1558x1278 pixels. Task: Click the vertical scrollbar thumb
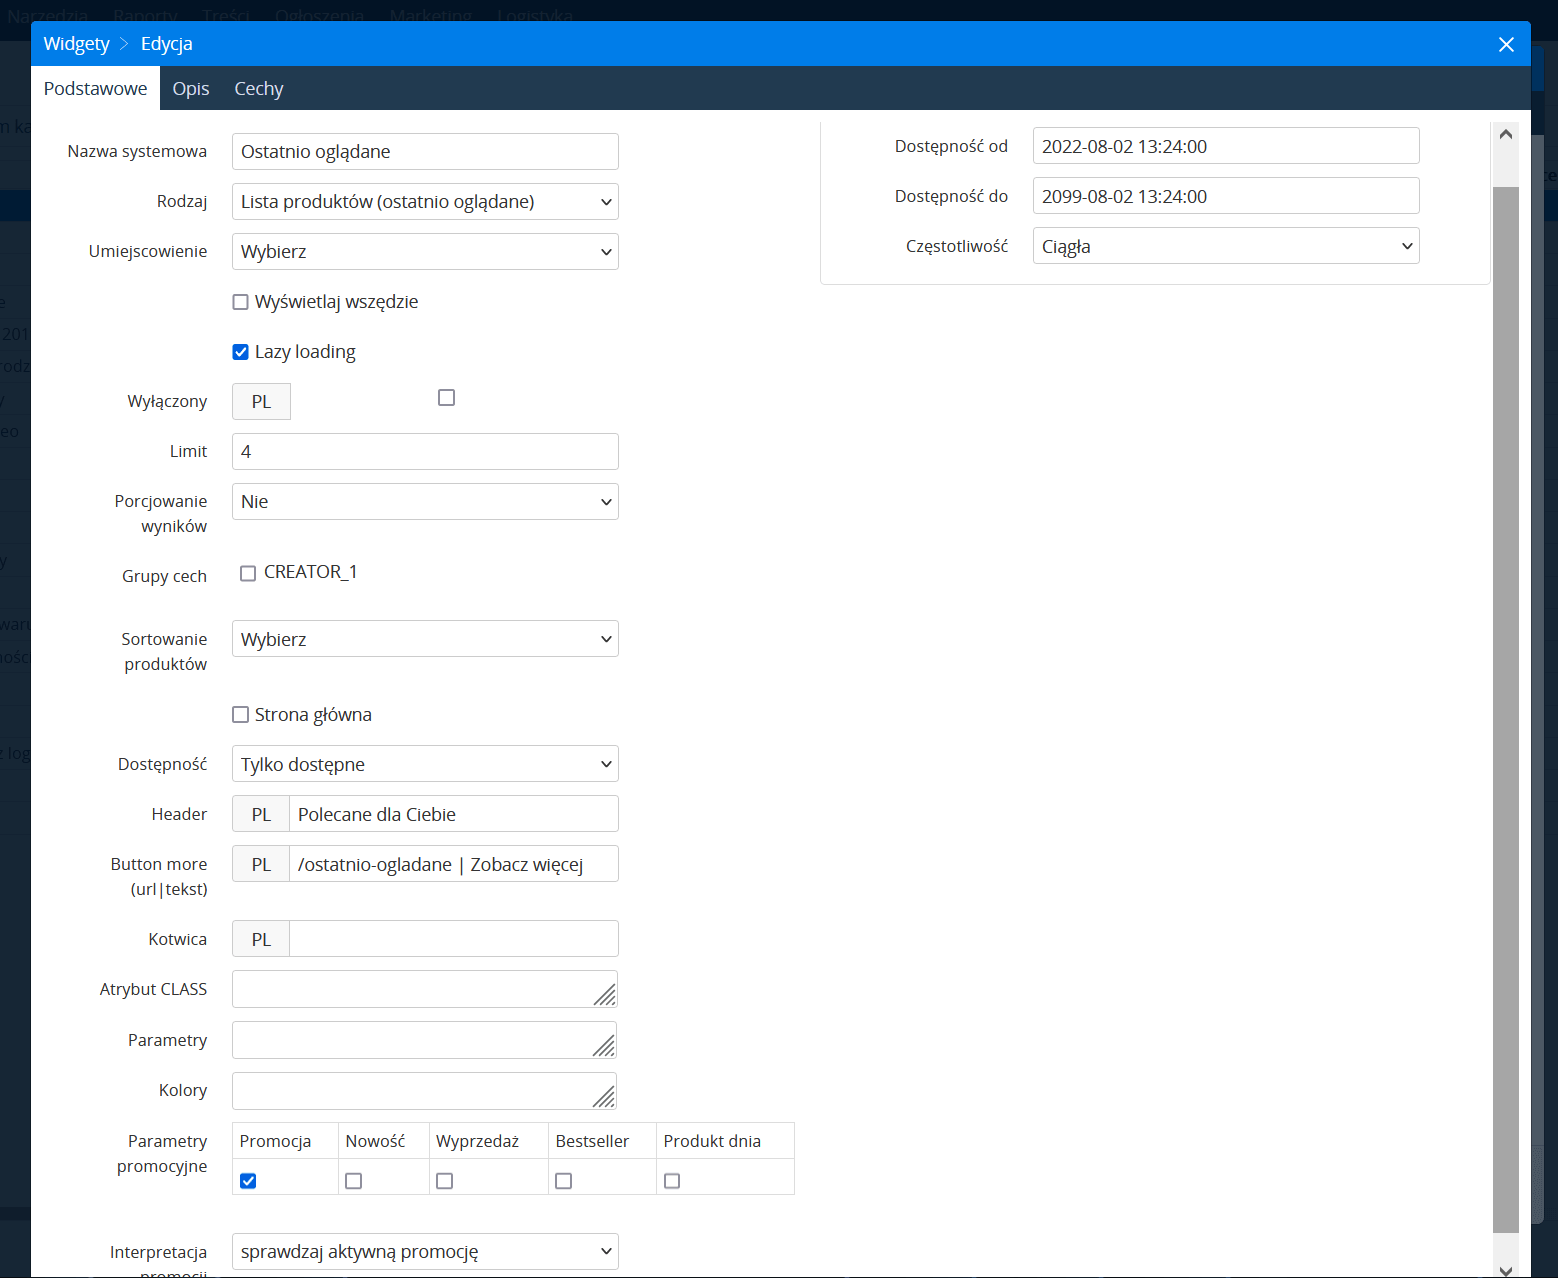pos(1506,709)
